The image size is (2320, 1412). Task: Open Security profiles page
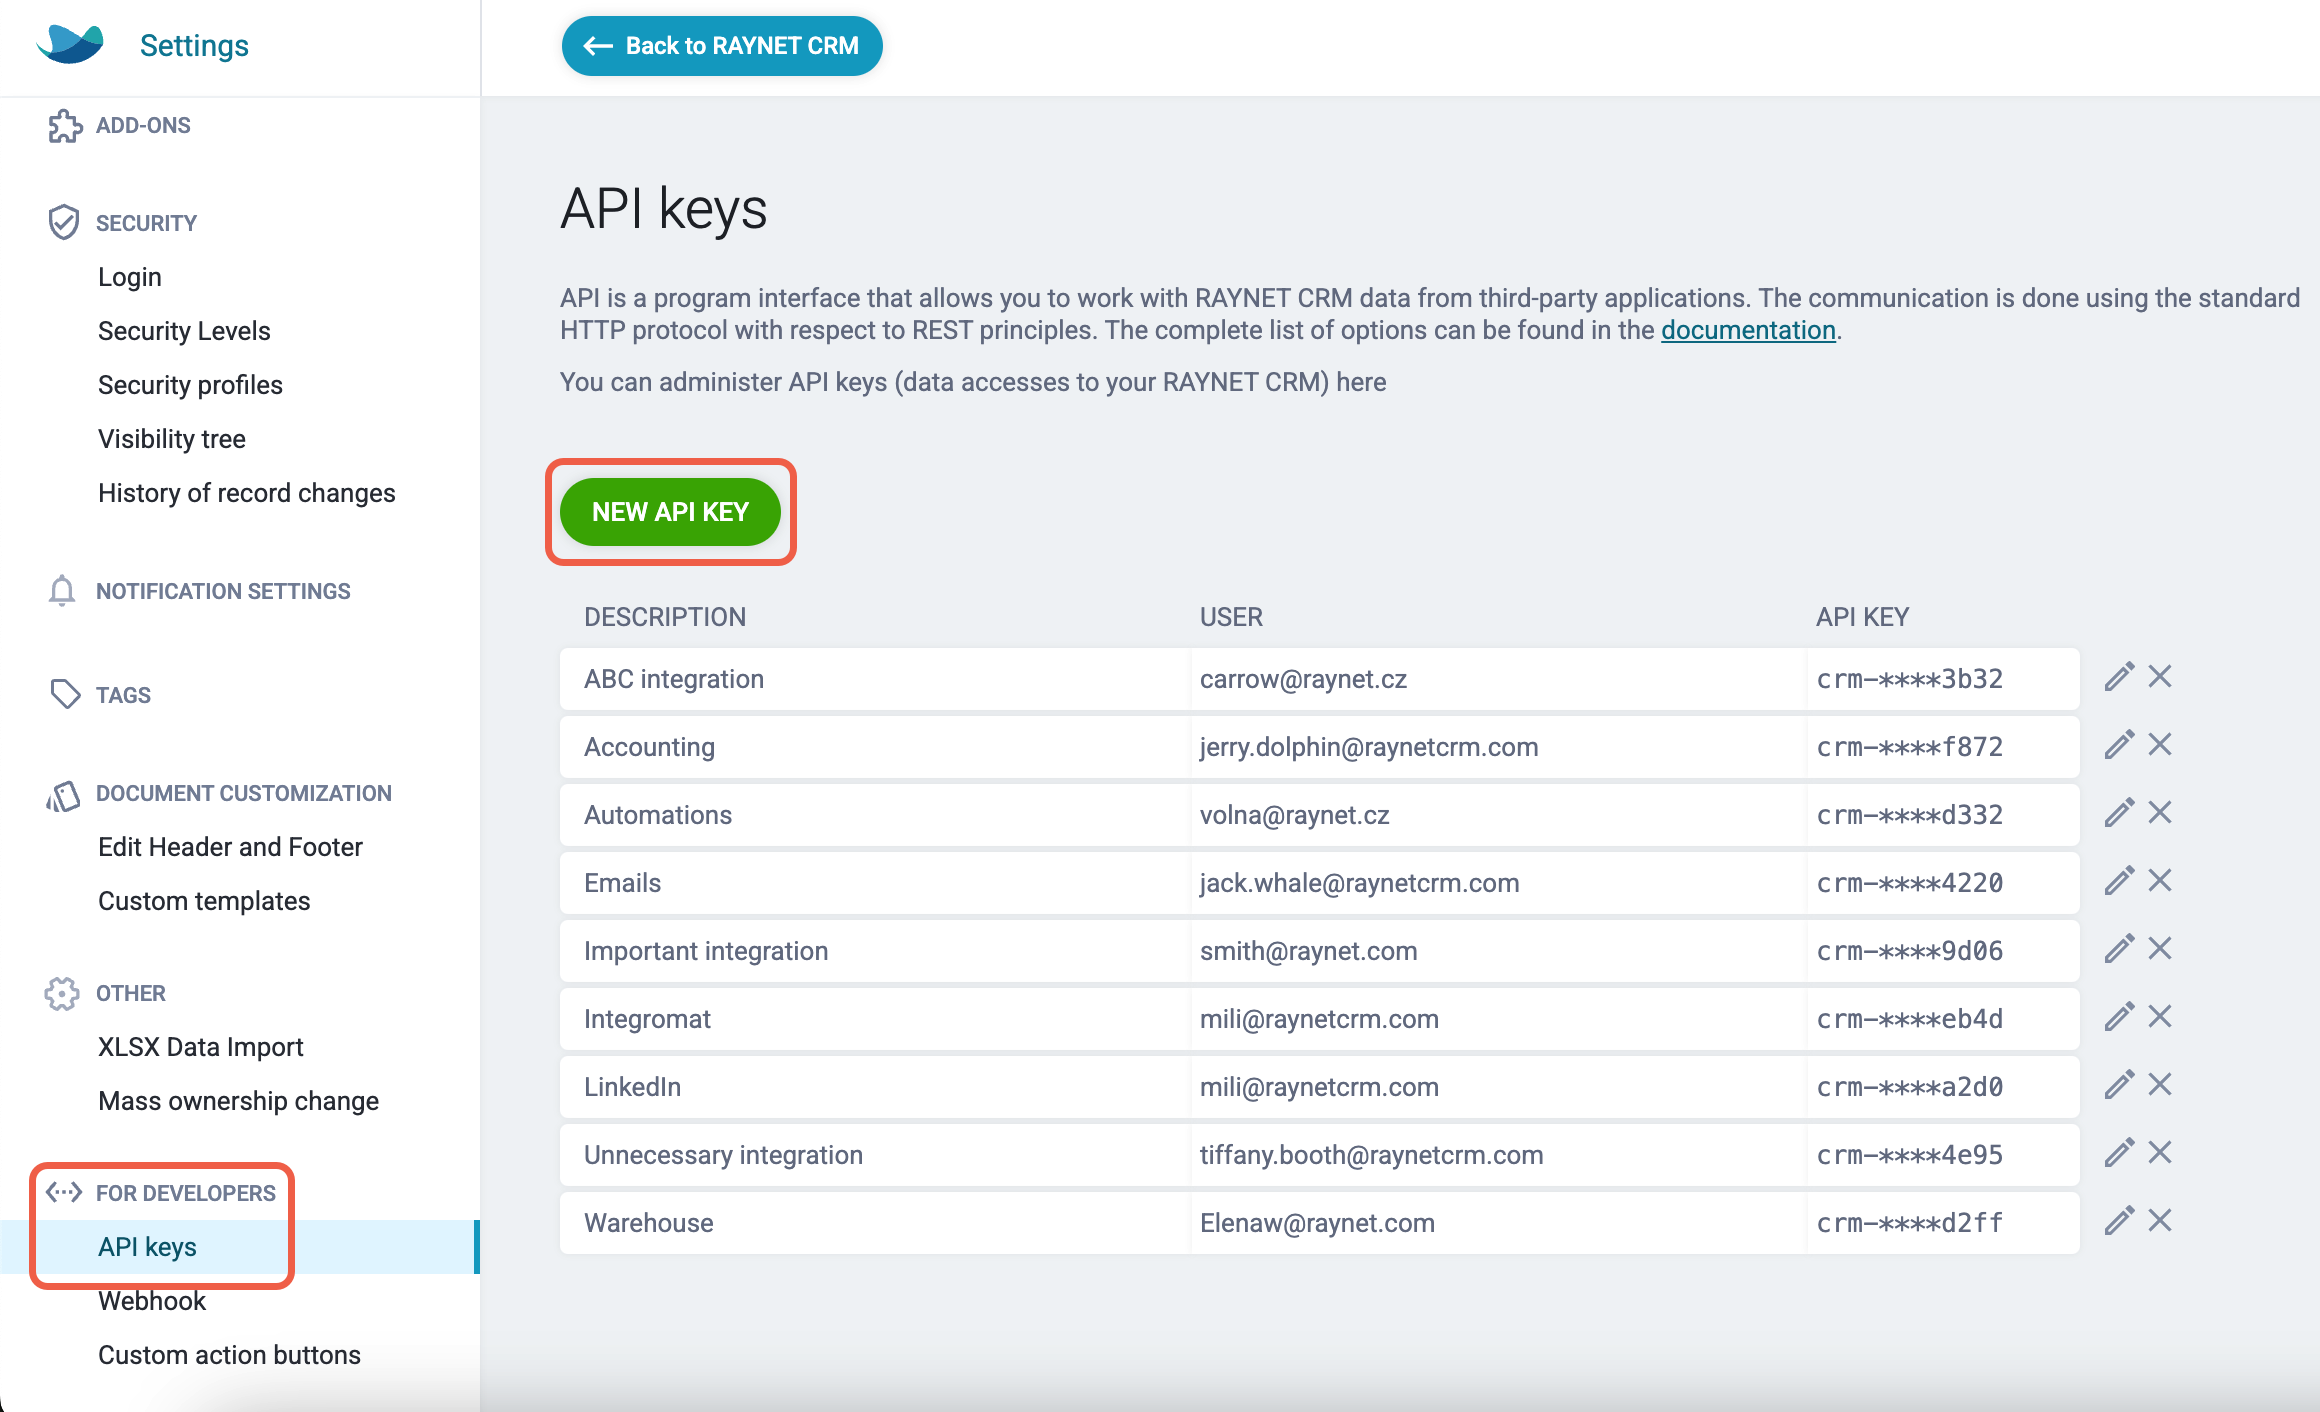pyautogui.click(x=190, y=385)
